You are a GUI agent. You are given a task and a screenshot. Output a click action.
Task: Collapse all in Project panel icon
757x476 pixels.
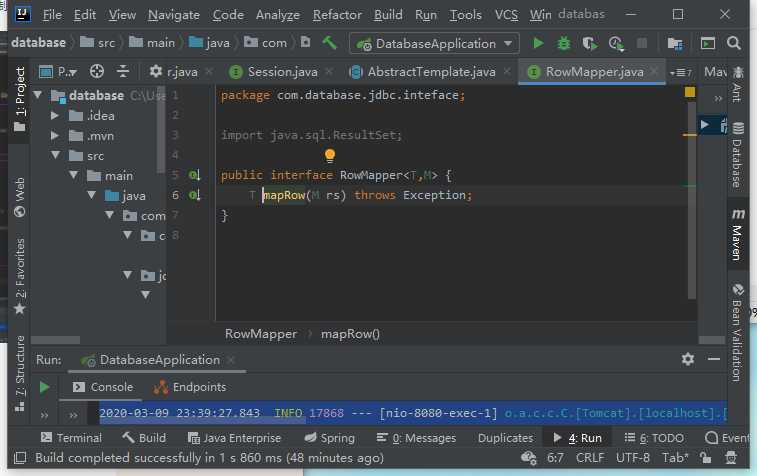[x=123, y=71]
